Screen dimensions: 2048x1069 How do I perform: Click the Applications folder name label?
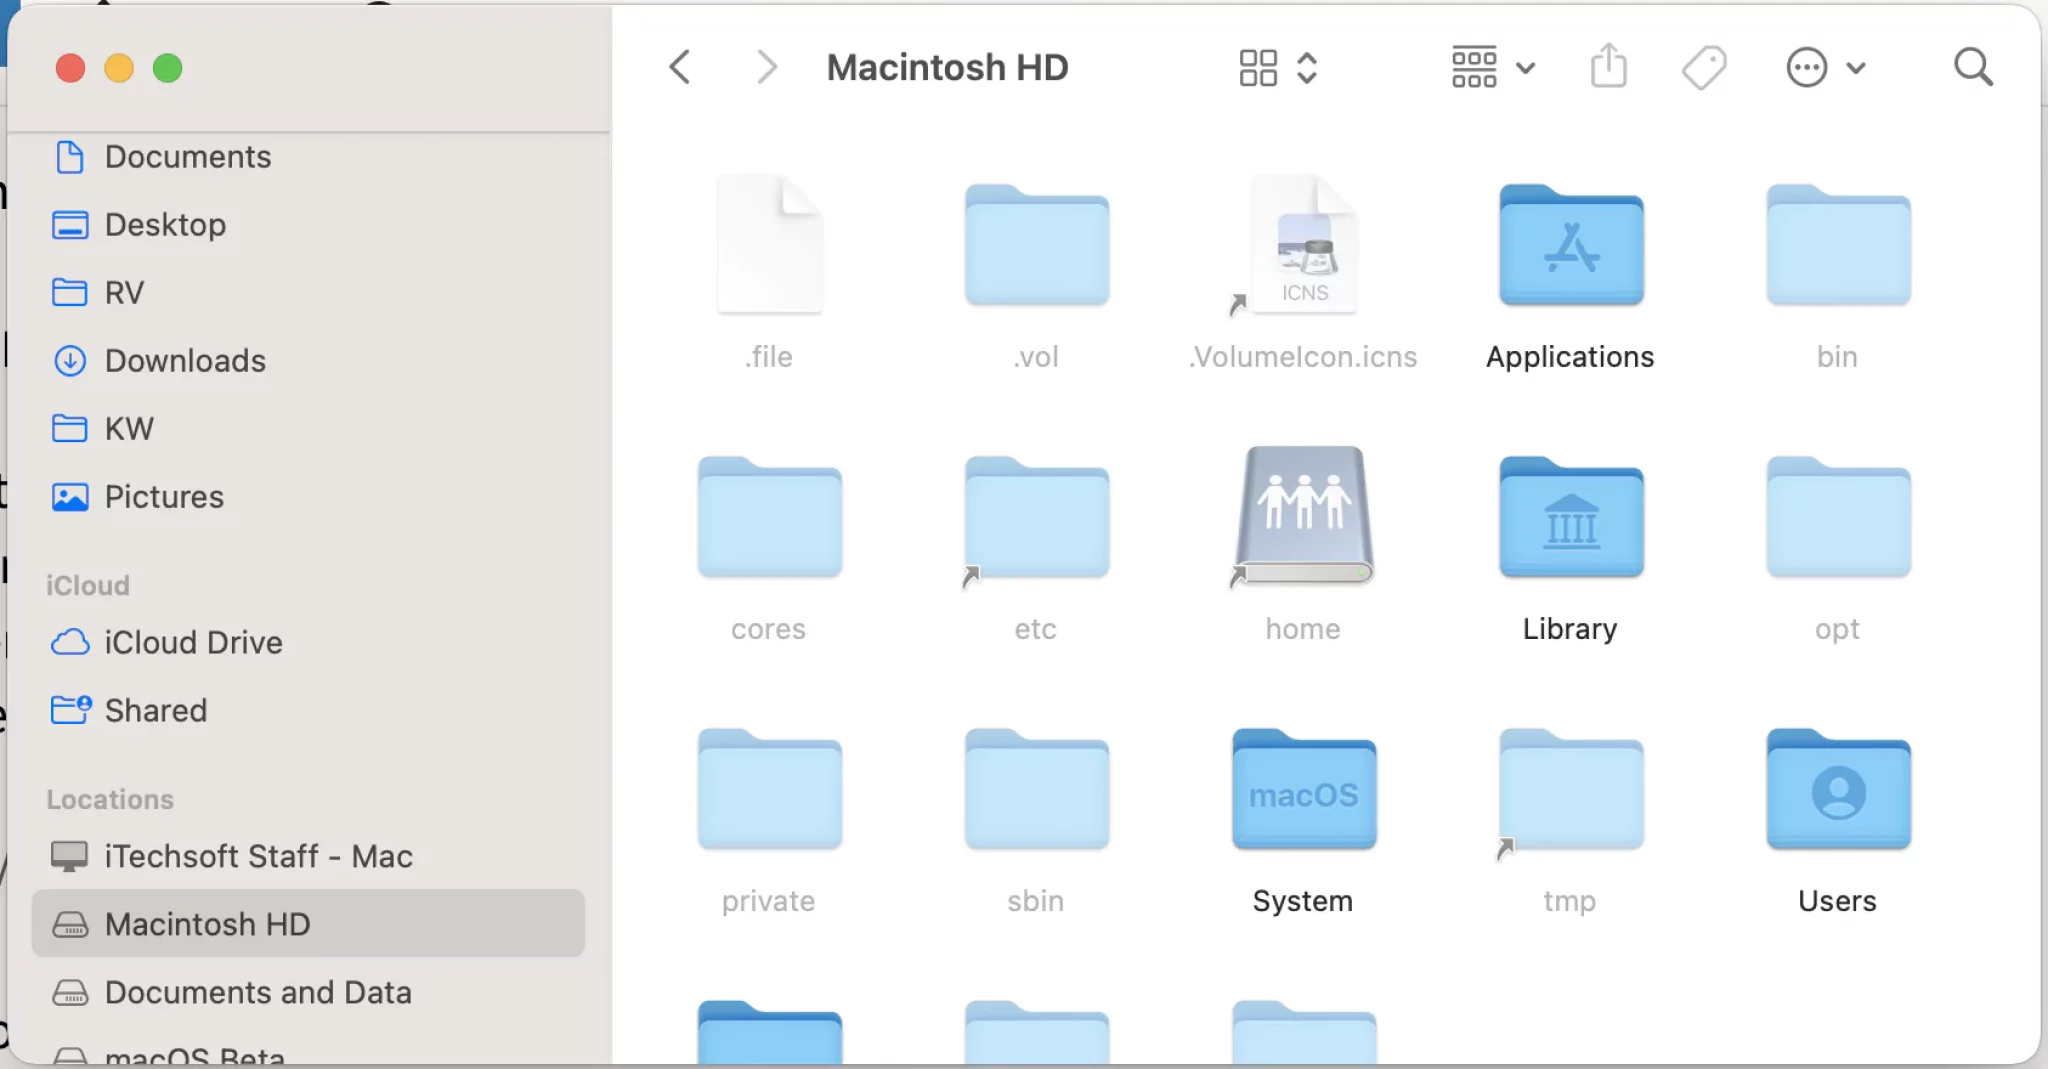(x=1570, y=357)
